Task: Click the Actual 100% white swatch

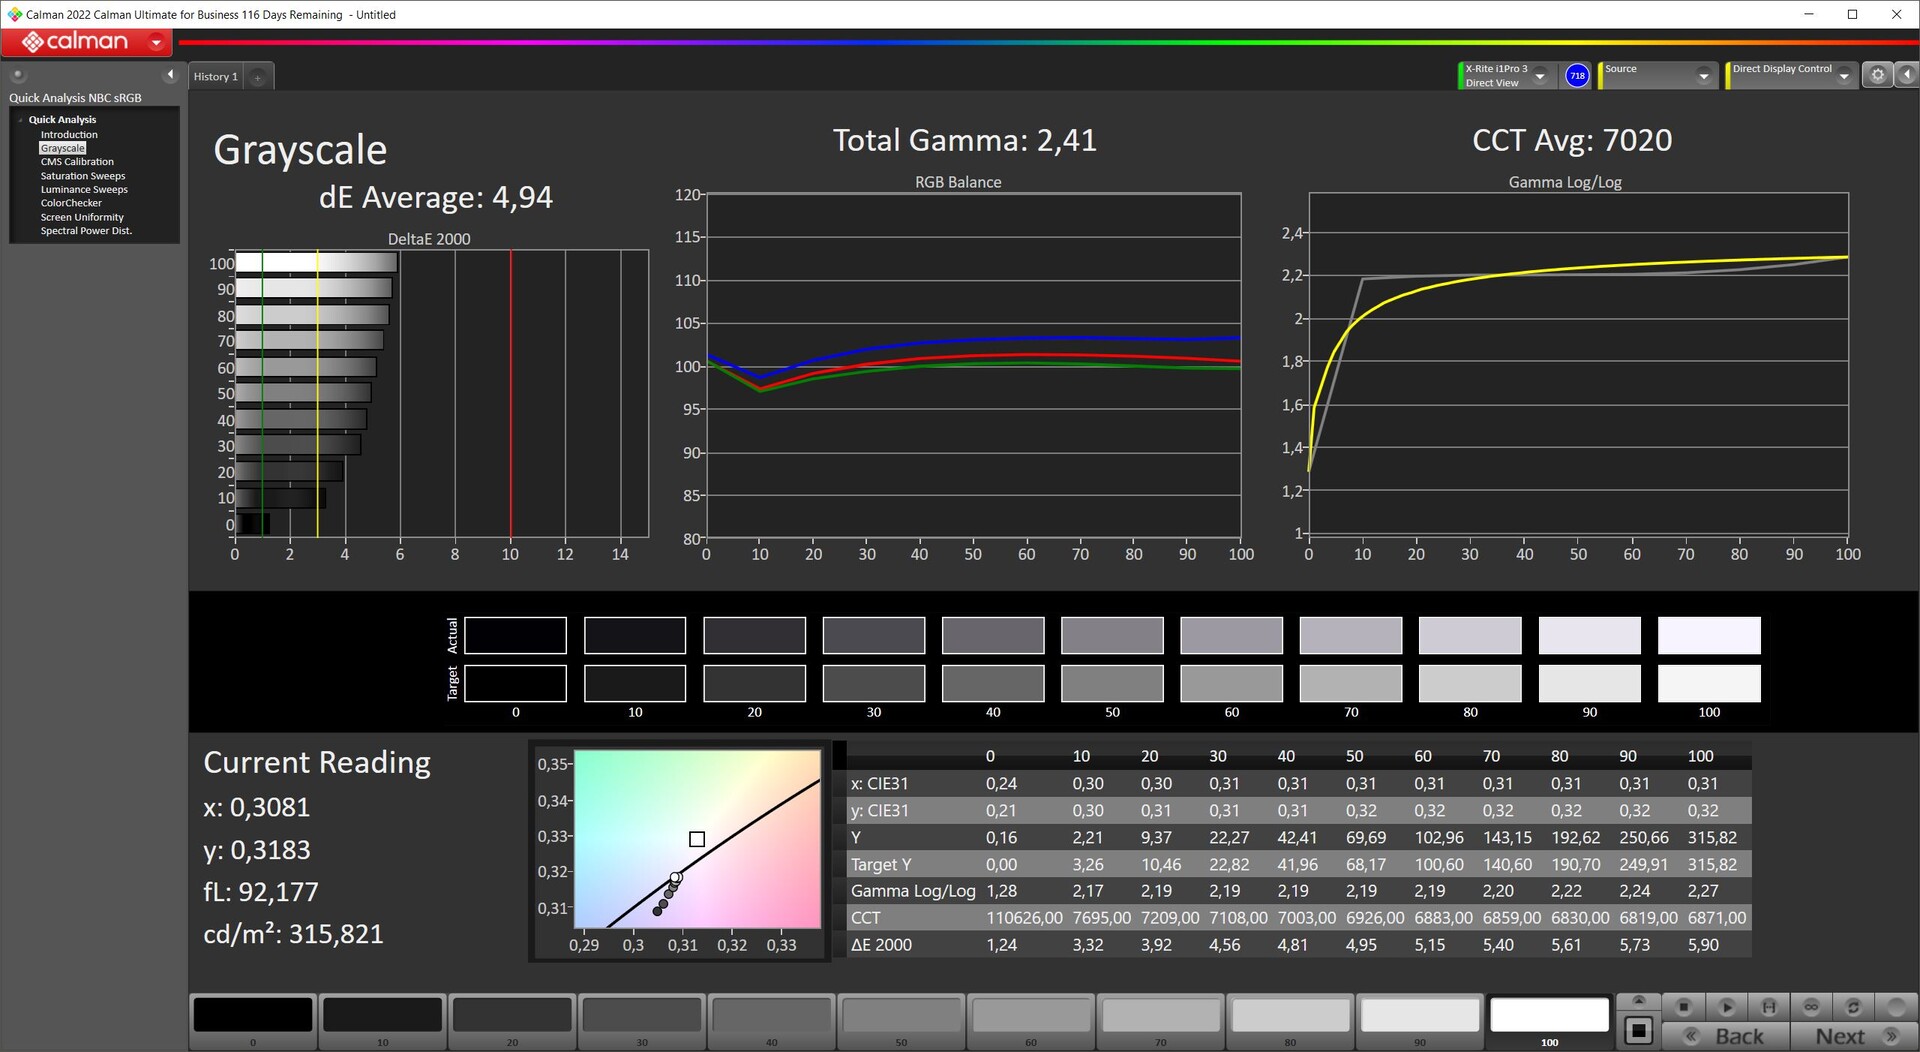Action: (x=1709, y=635)
